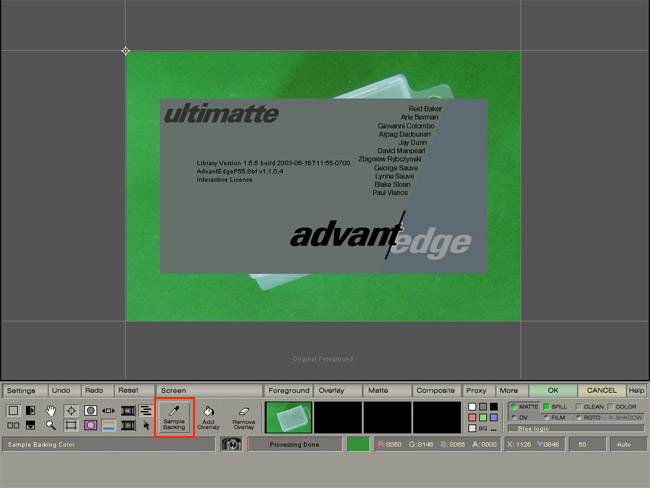Click the Blue logic bar

(576, 428)
